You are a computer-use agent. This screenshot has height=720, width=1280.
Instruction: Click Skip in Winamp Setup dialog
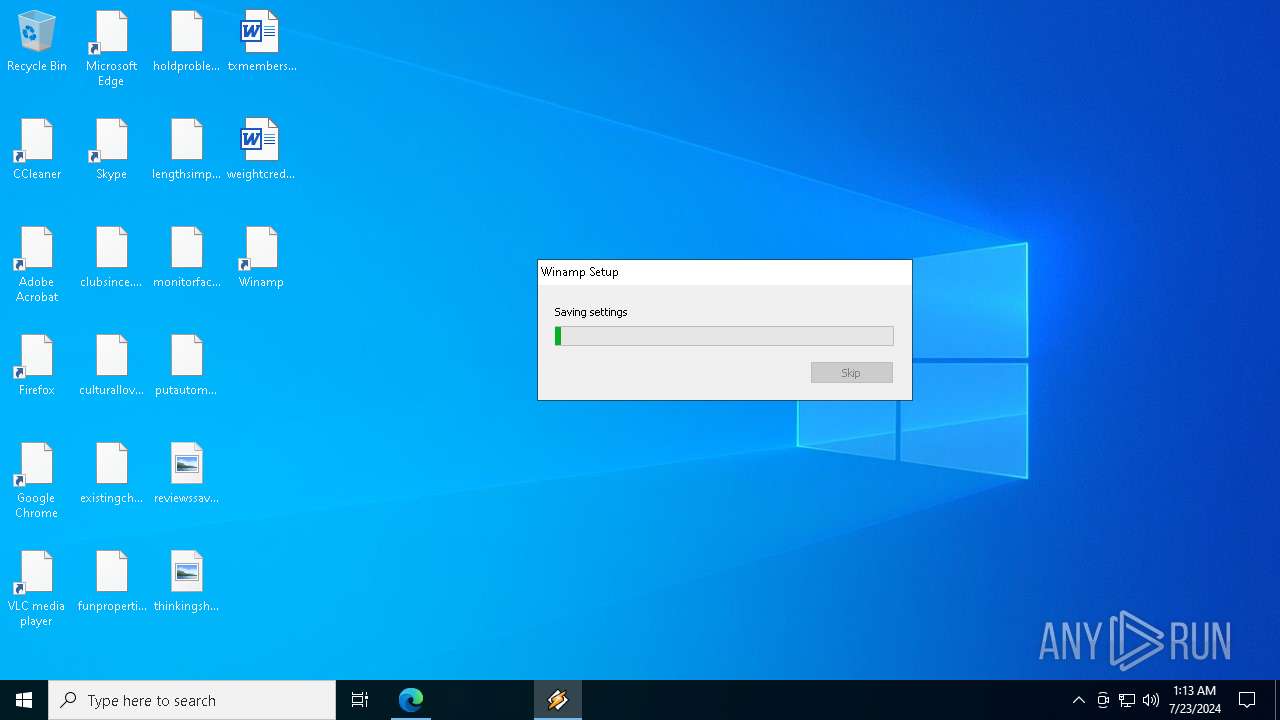pyautogui.click(x=851, y=373)
